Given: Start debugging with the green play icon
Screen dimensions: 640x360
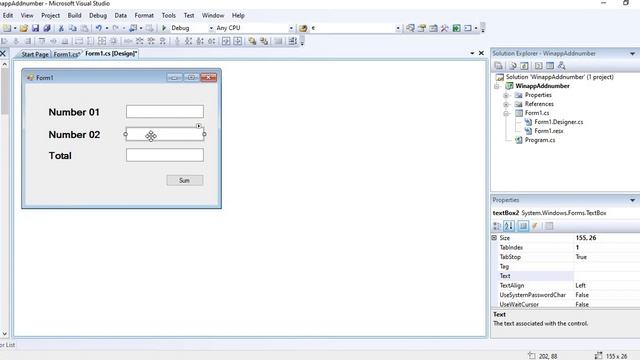Looking at the screenshot, I should point(164,28).
